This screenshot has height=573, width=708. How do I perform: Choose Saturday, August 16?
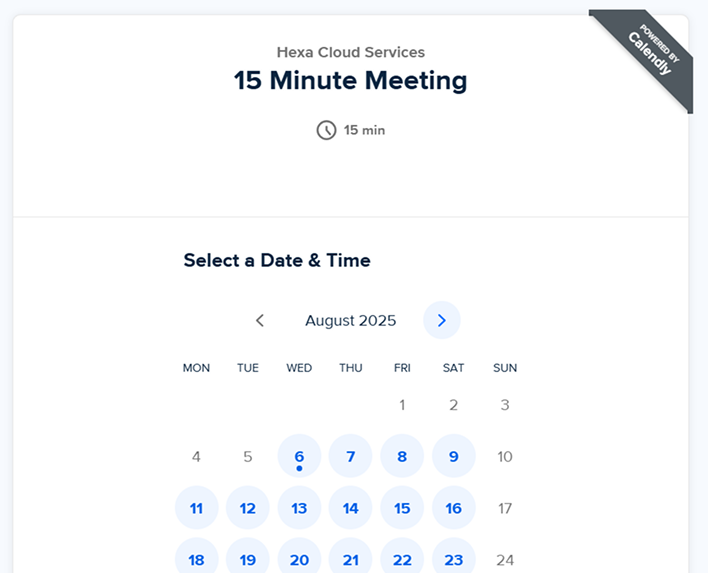click(453, 508)
